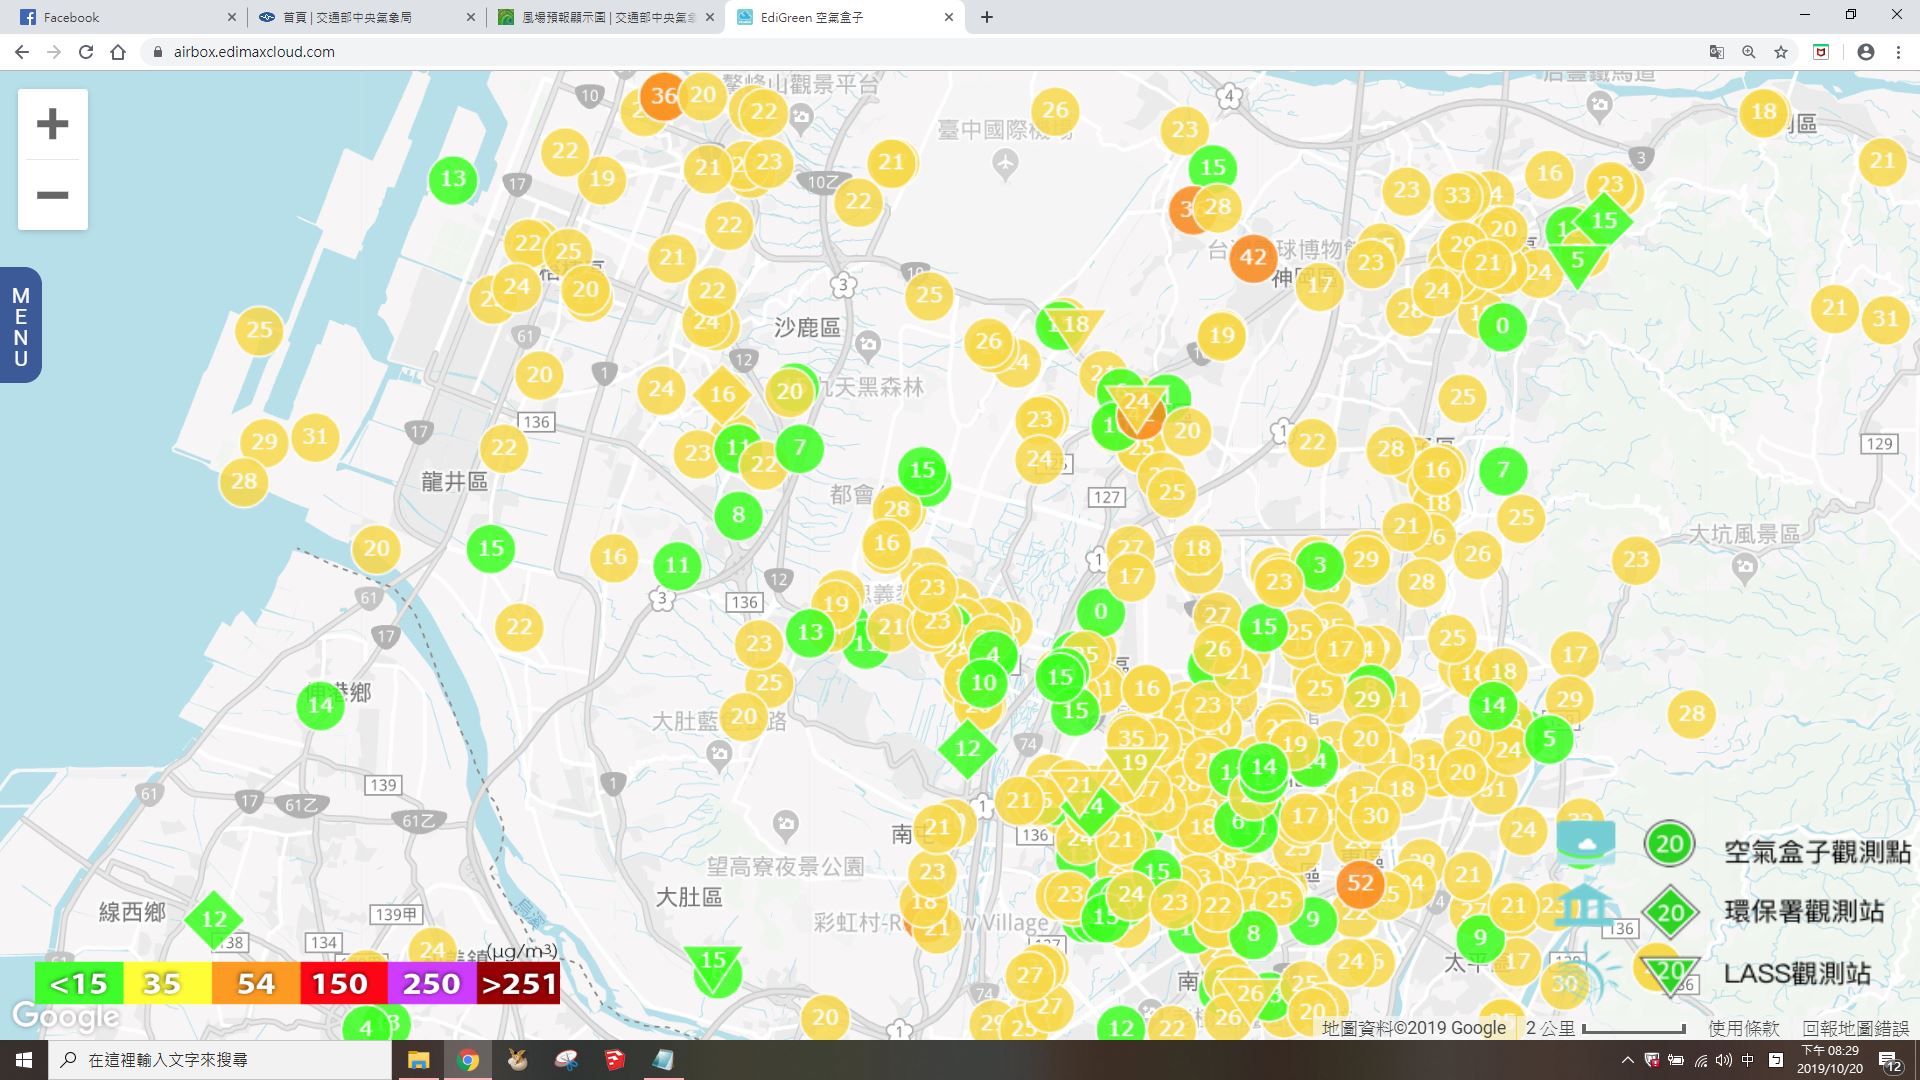Click the Google logo on the map
The image size is (1920, 1080).
click(x=66, y=1018)
